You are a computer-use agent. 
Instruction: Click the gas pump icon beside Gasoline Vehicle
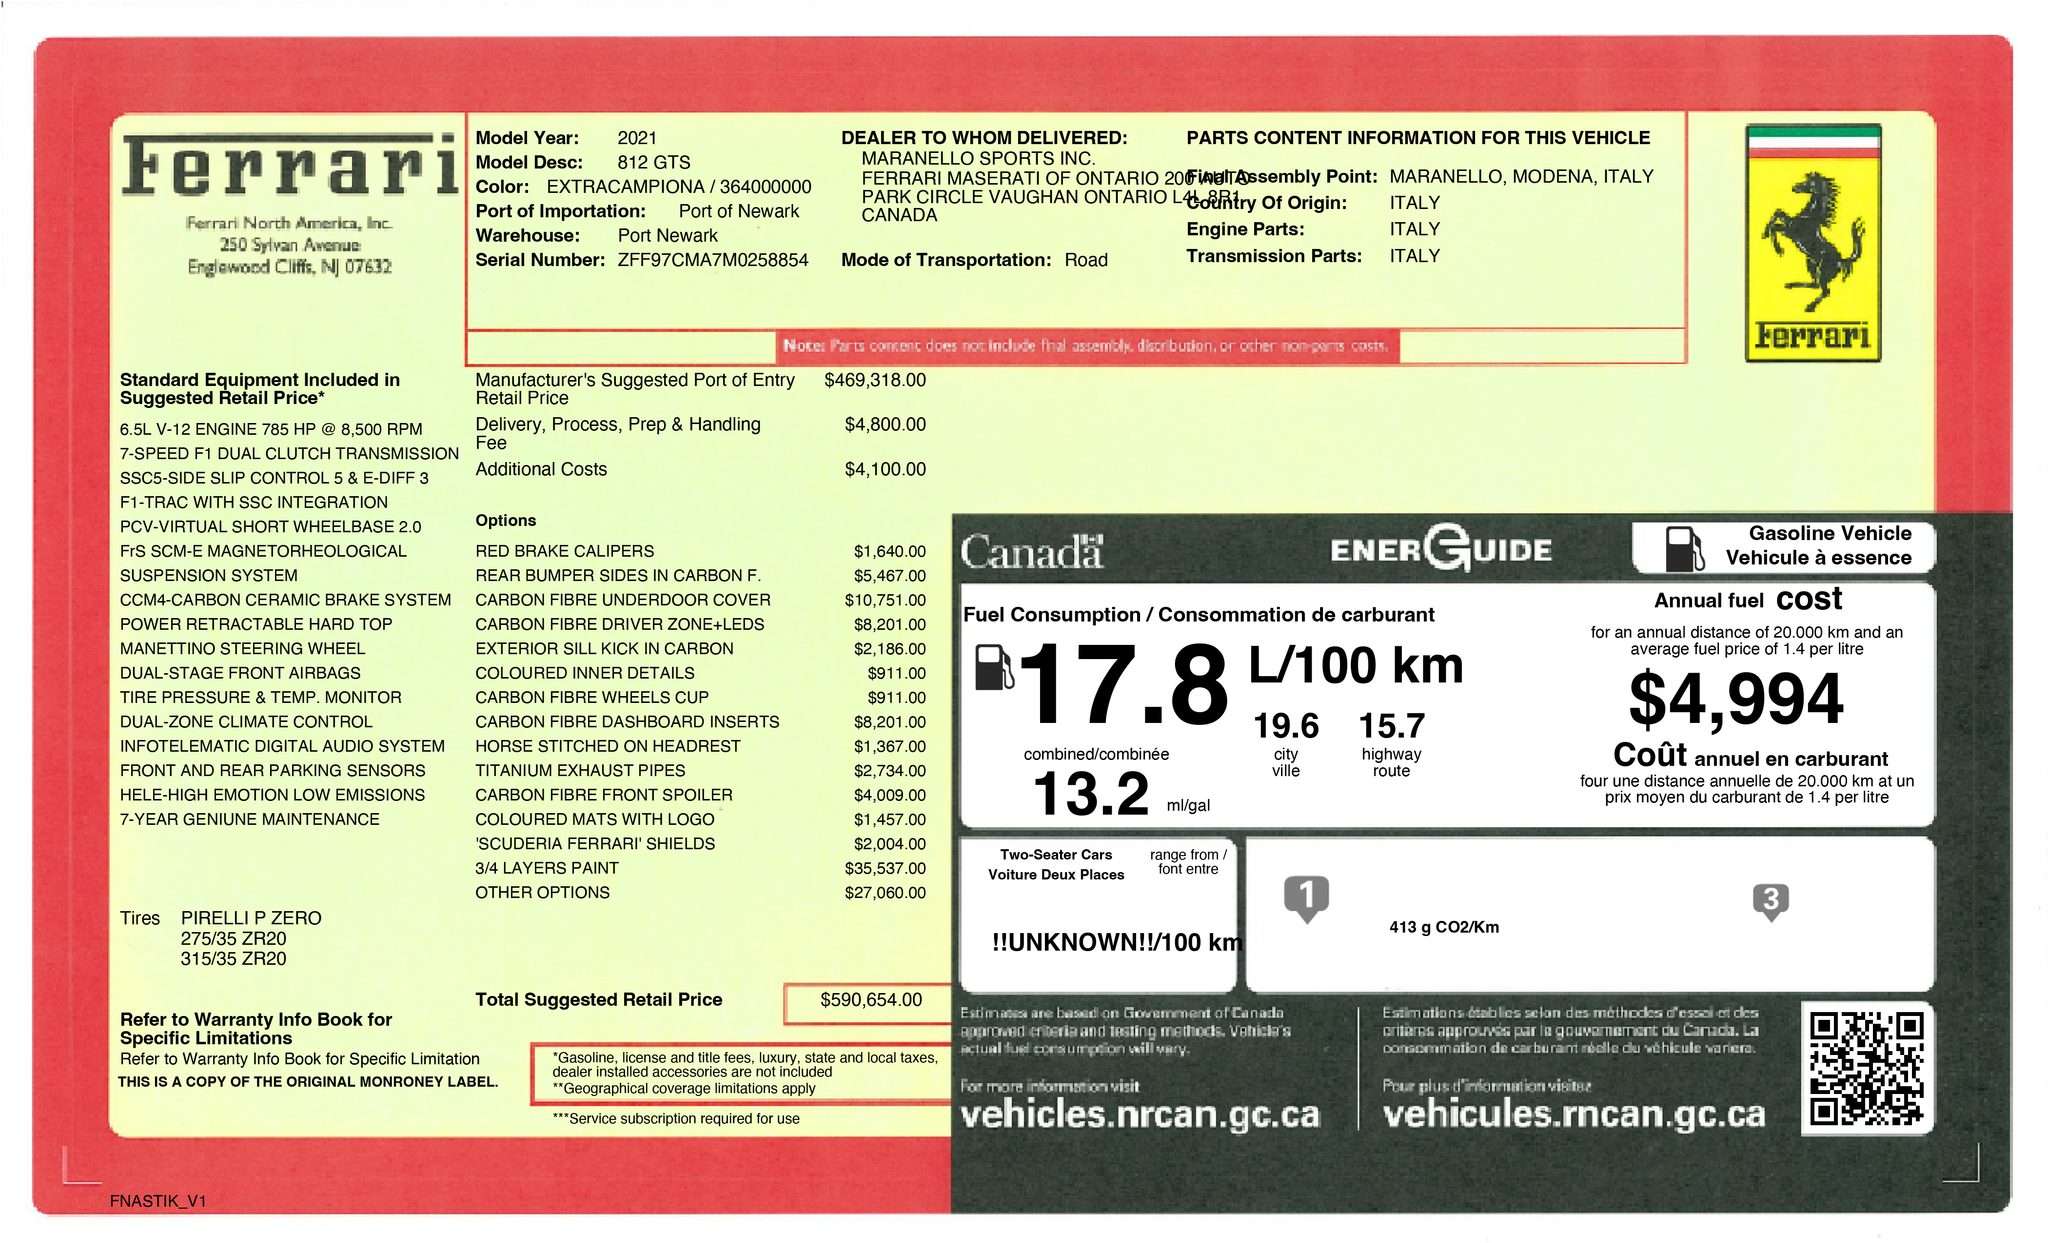click(x=1684, y=548)
